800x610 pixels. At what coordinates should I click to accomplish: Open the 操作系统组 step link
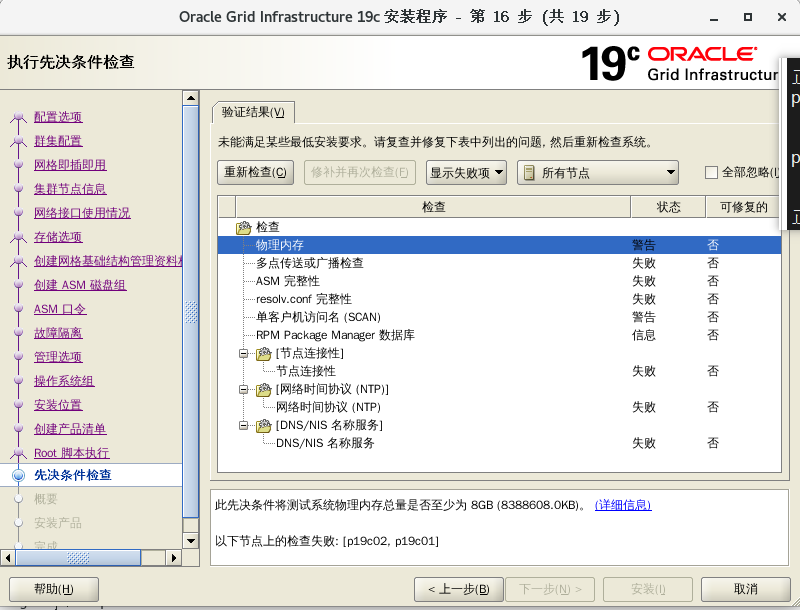[x=64, y=381]
